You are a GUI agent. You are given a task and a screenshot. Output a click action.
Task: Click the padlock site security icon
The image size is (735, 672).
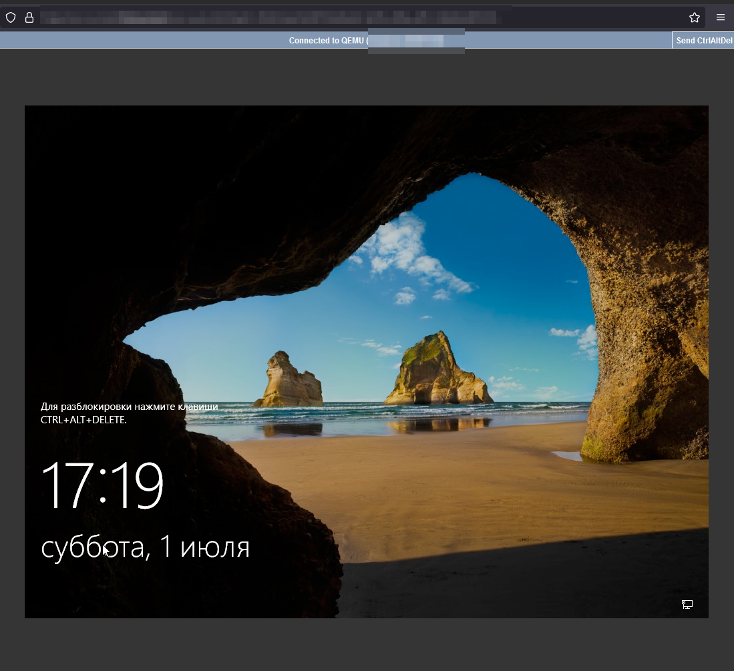coord(29,18)
